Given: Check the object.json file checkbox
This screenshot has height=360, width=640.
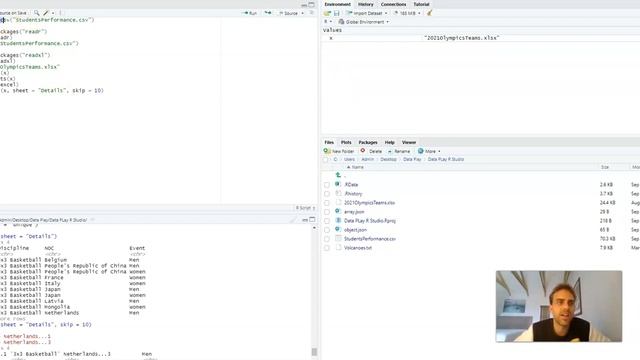Looking at the screenshot, I should (x=327, y=230).
